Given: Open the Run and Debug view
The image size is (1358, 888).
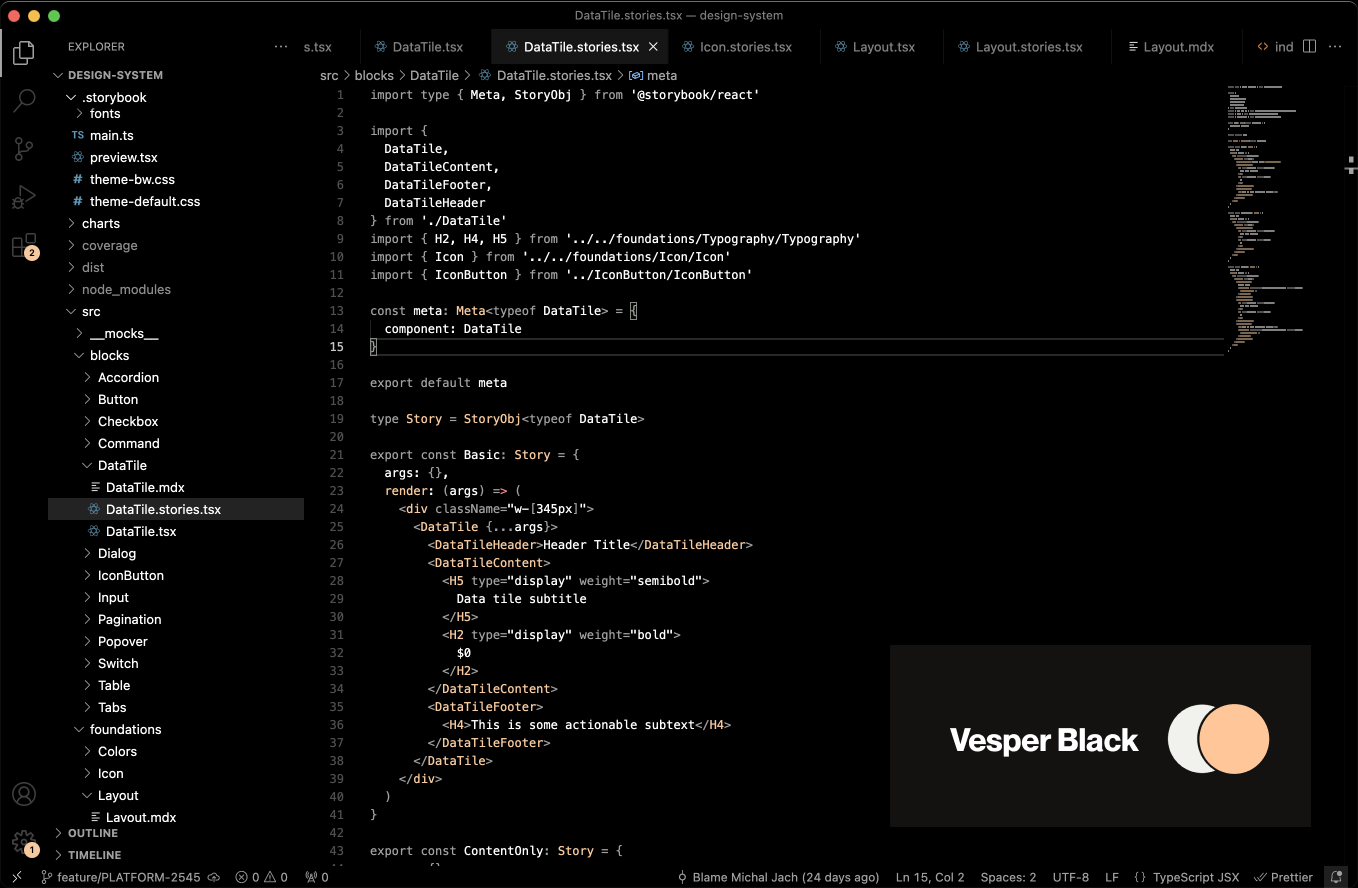Looking at the screenshot, I should pyautogui.click(x=24, y=197).
